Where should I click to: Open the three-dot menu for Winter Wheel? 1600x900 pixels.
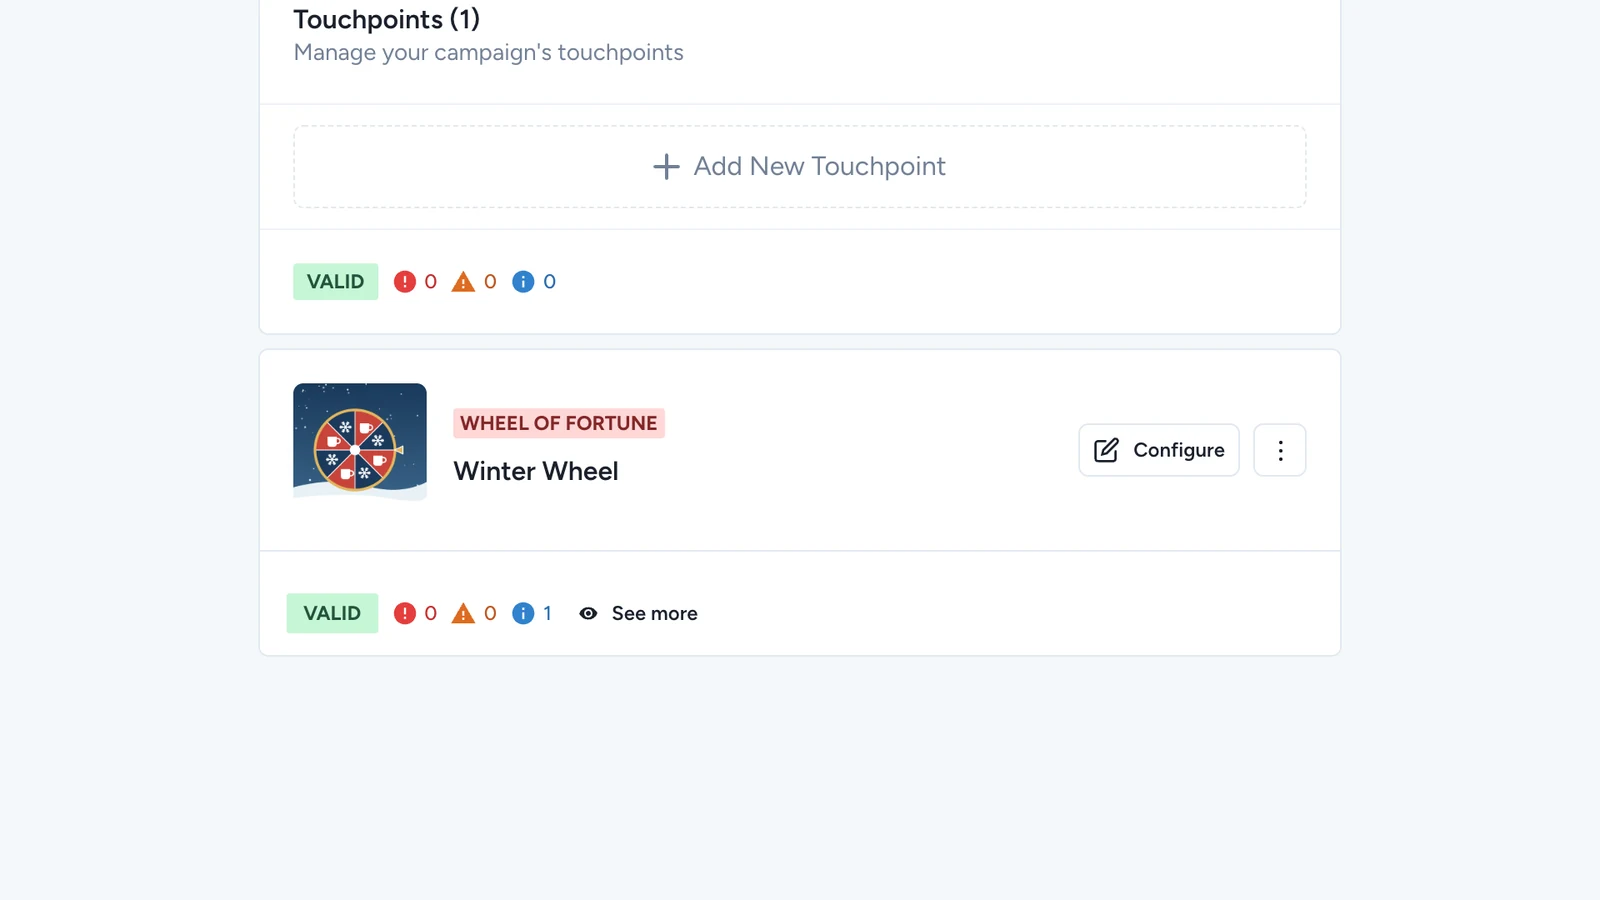1280,450
